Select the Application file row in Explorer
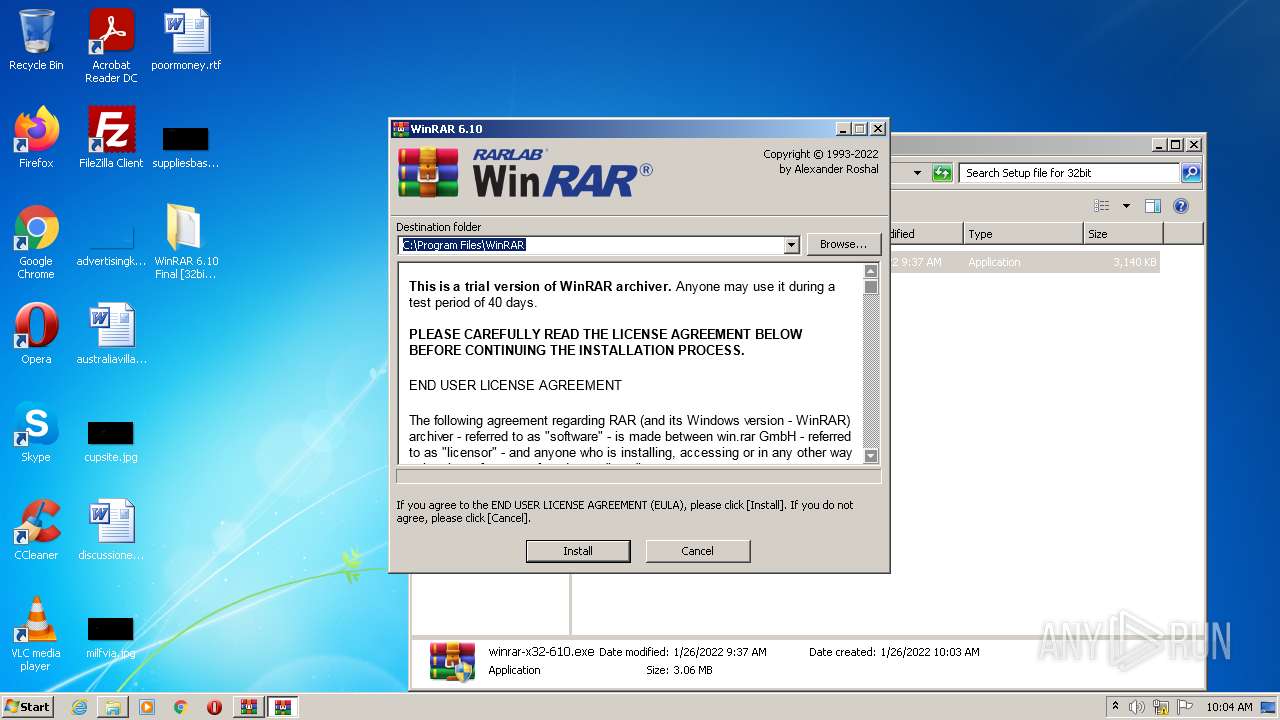This screenshot has height=720, width=1280. (x=1024, y=262)
